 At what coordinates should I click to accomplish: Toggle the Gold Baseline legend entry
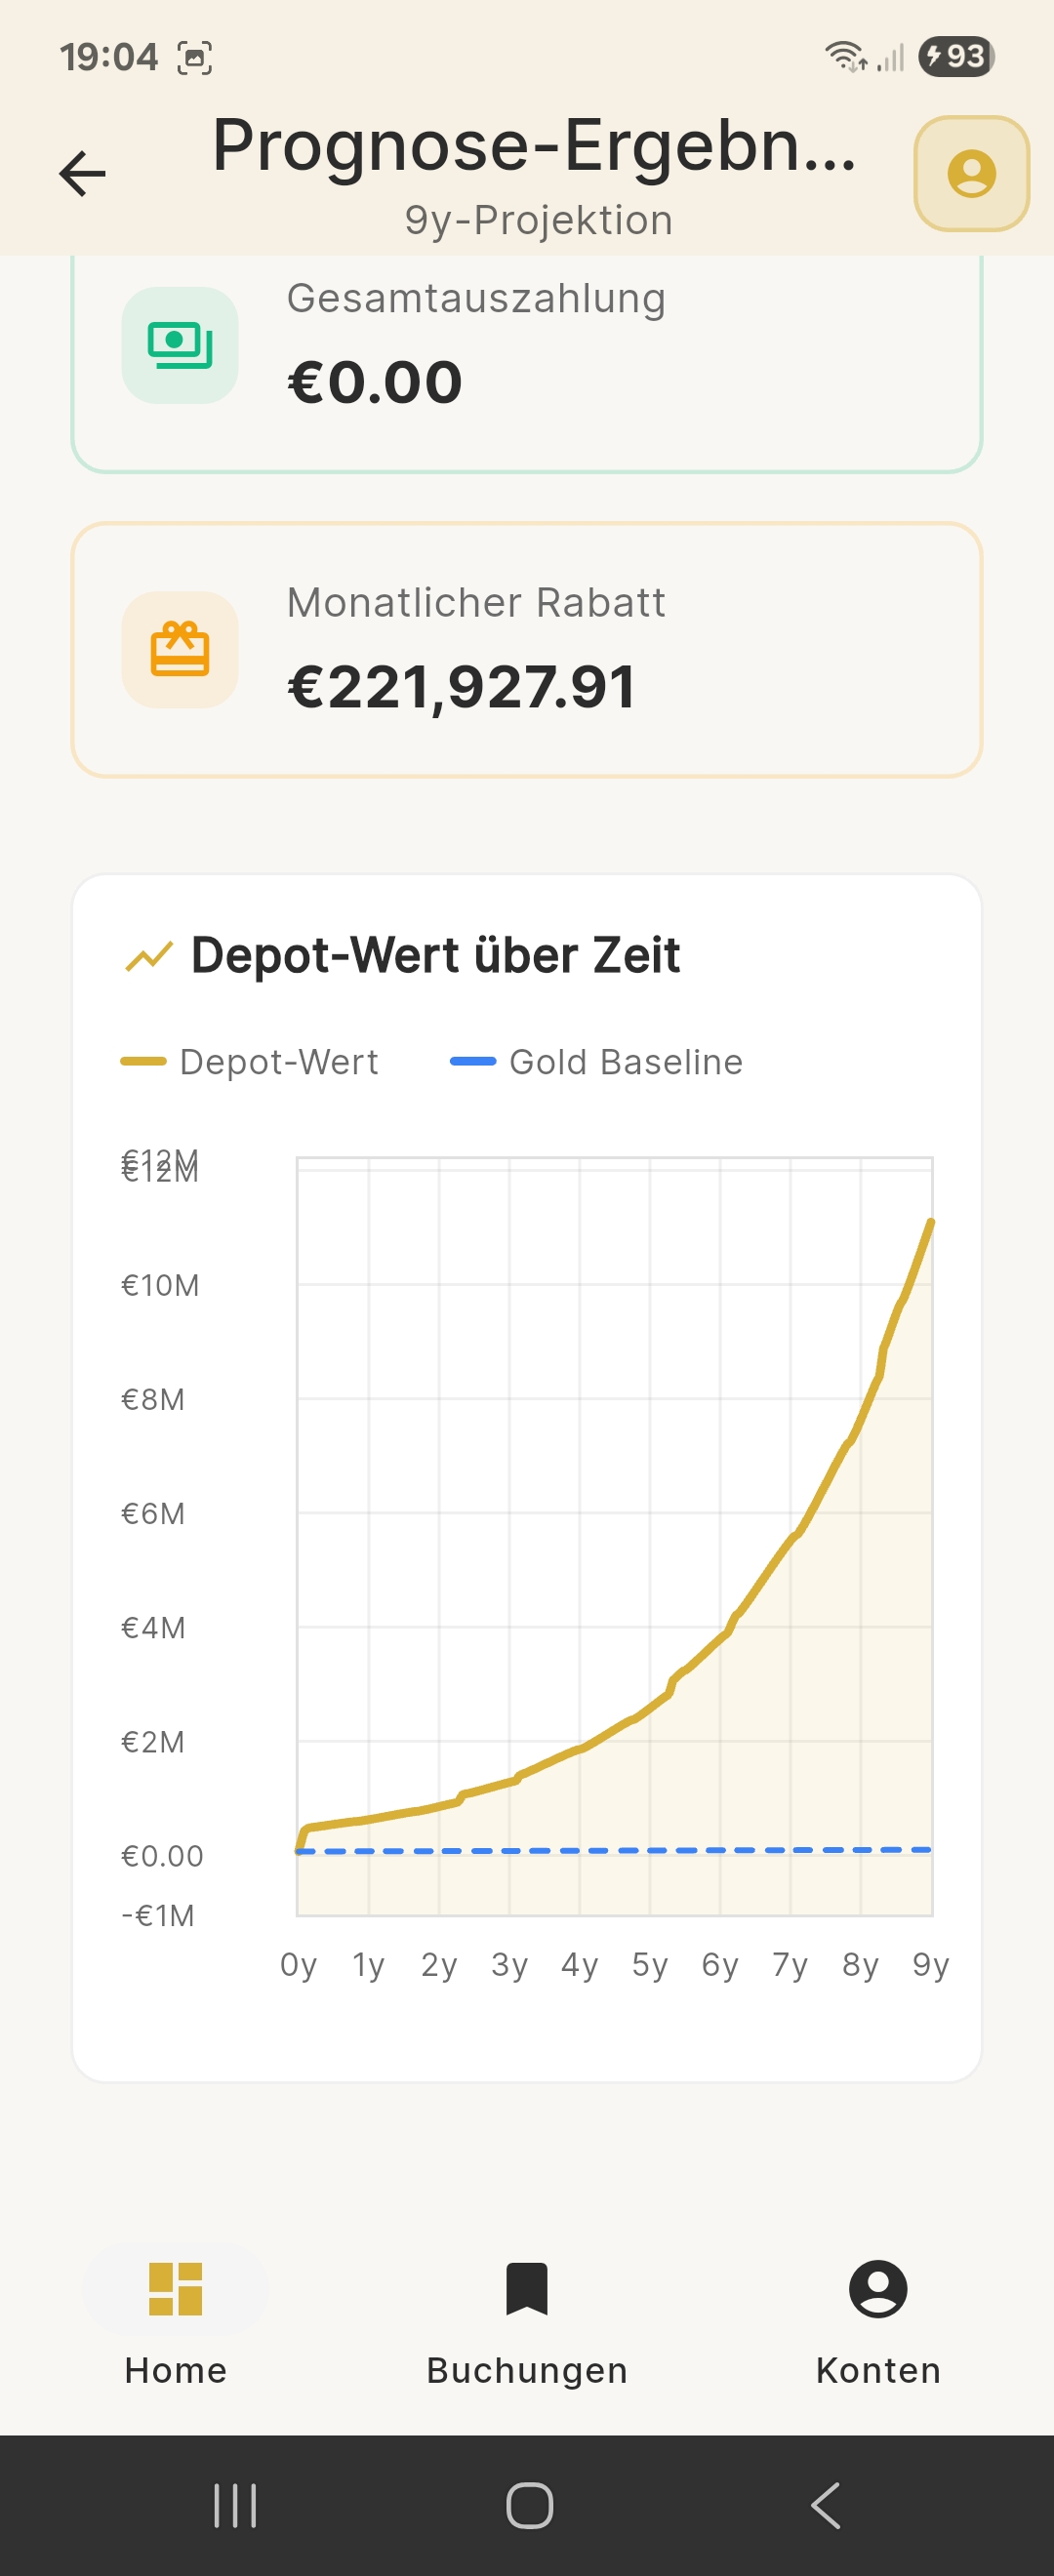[597, 1062]
